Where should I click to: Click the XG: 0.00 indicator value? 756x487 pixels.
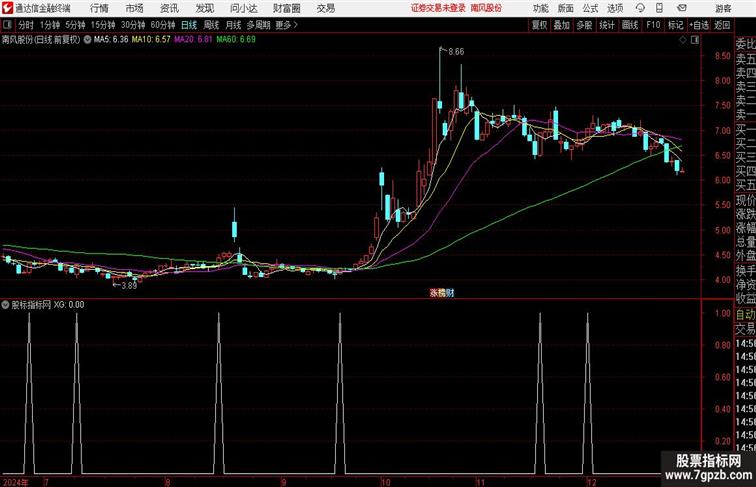[68, 305]
